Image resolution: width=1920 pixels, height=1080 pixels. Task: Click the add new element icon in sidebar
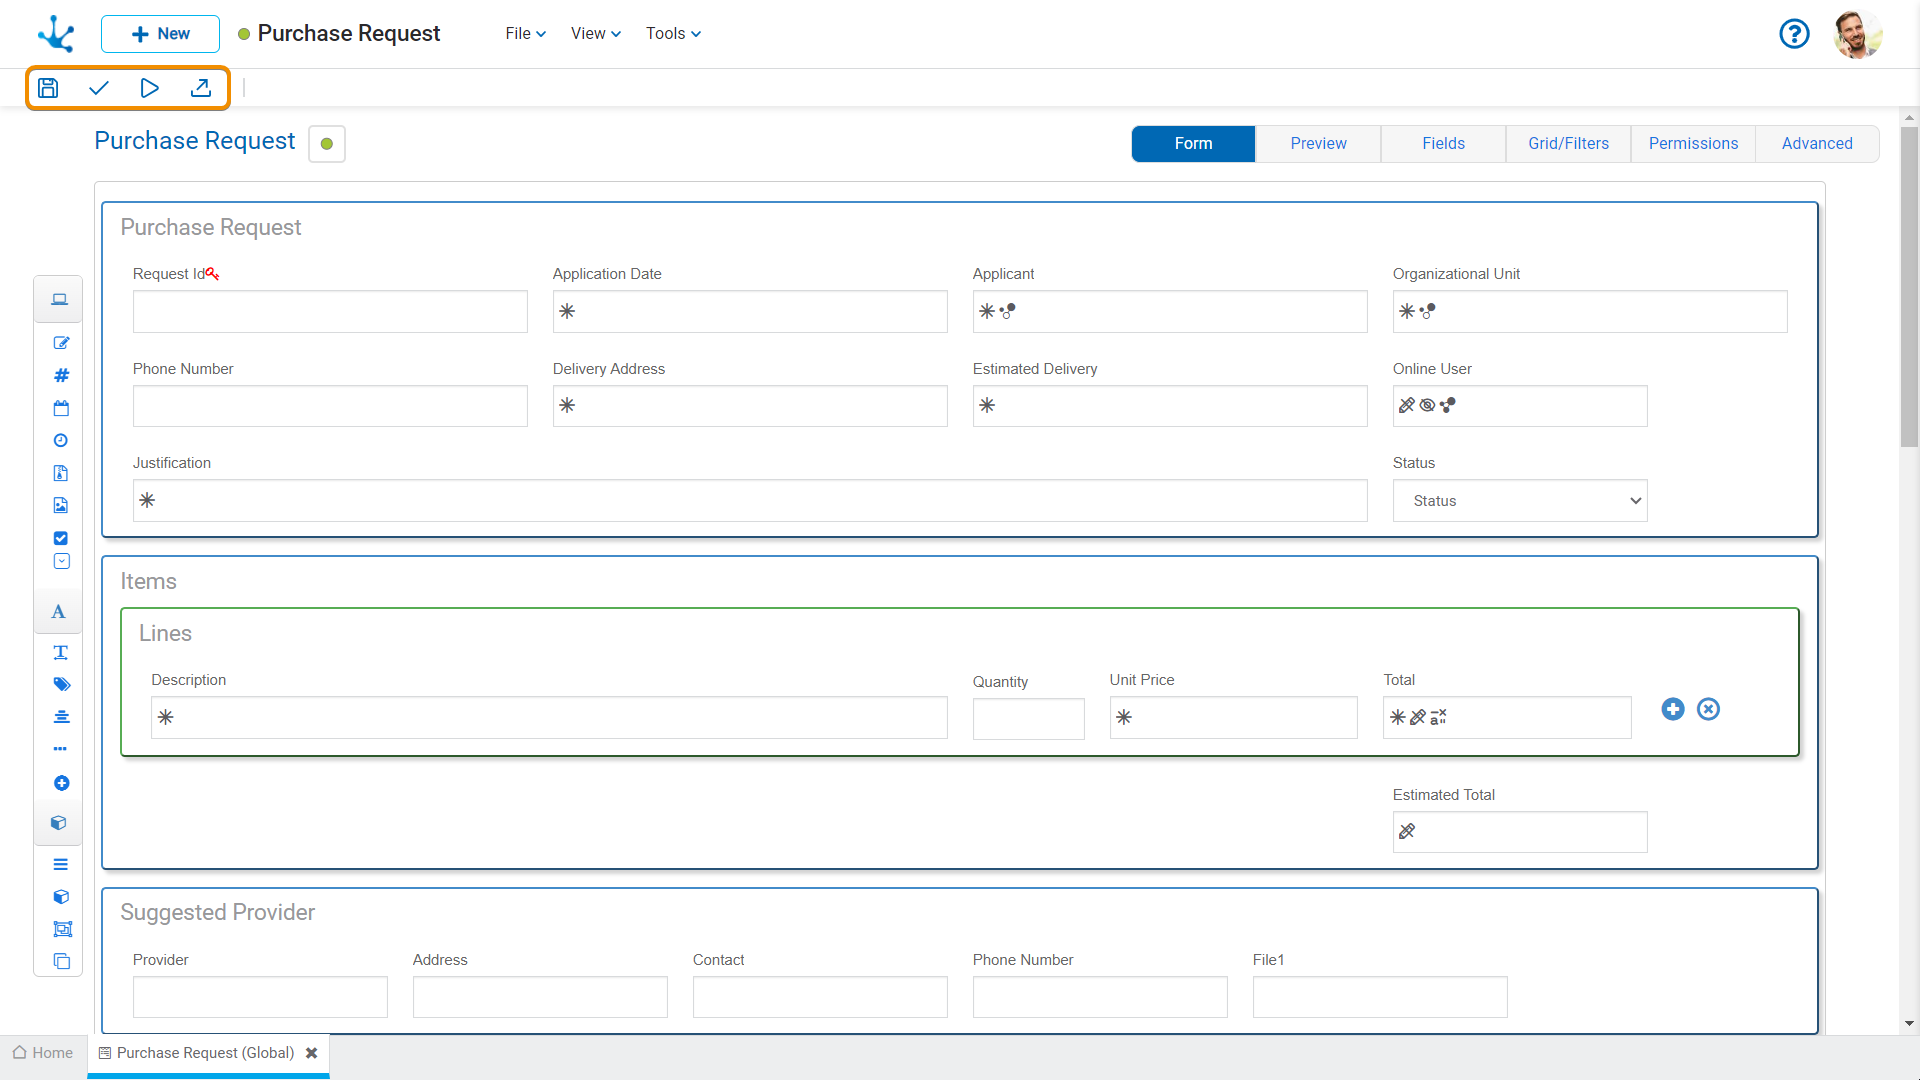pos(59,783)
